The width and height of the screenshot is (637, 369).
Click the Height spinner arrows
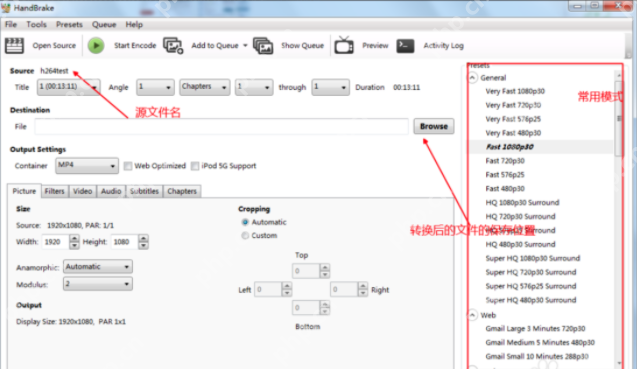tap(143, 242)
